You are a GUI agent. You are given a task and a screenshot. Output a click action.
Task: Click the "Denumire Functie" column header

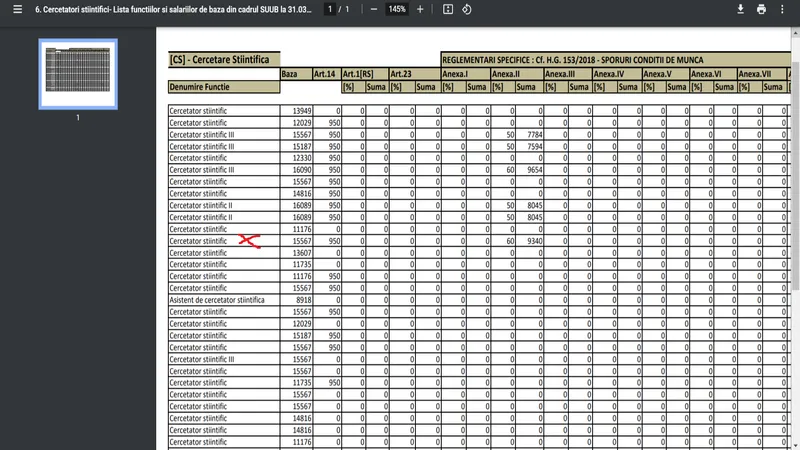[199, 87]
